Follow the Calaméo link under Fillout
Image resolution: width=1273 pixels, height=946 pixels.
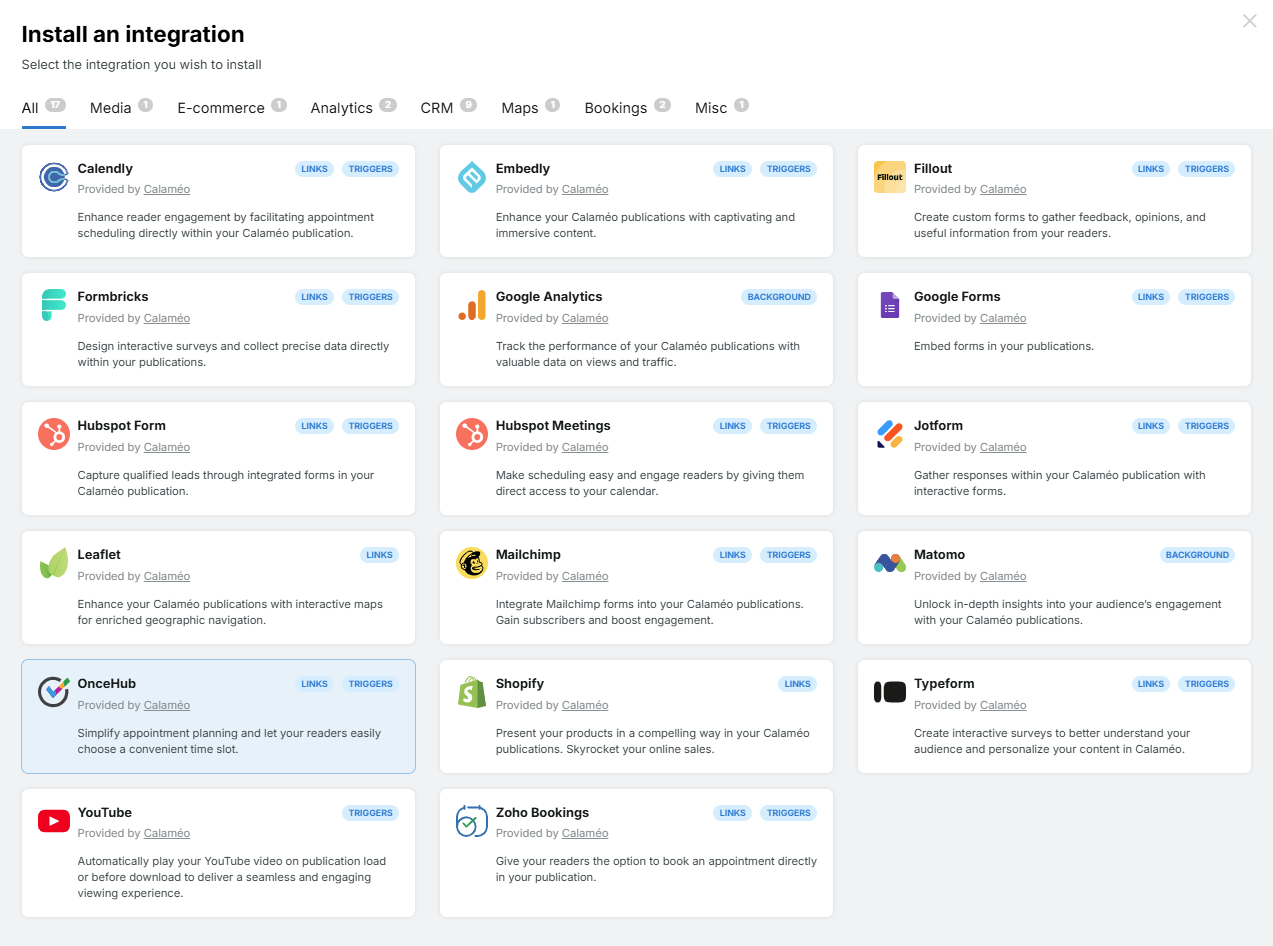(x=1003, y=190)
